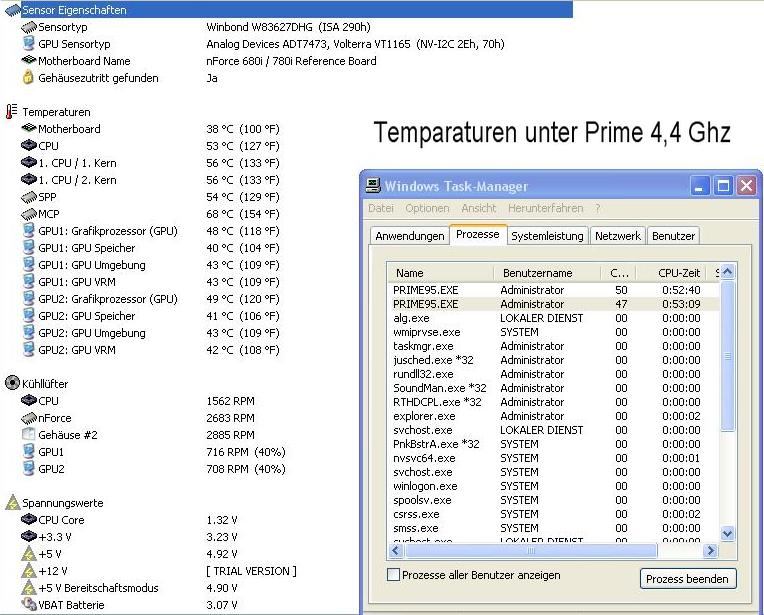The width and height of the screenshot is (764, 615).
Task: Click the GPU1 fan row icon
Action: (29, 451)
